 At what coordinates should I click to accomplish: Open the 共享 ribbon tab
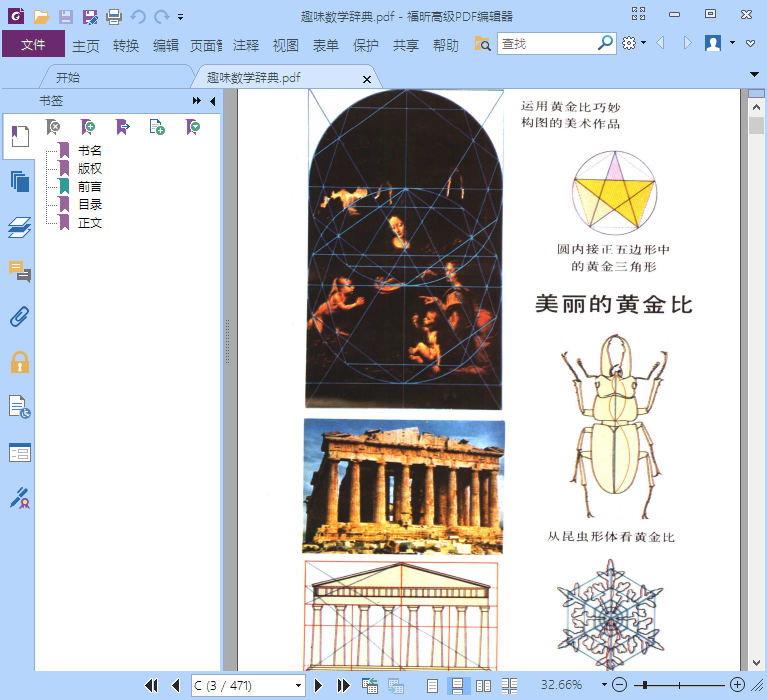pyautogui.click(x=406, y=45)
